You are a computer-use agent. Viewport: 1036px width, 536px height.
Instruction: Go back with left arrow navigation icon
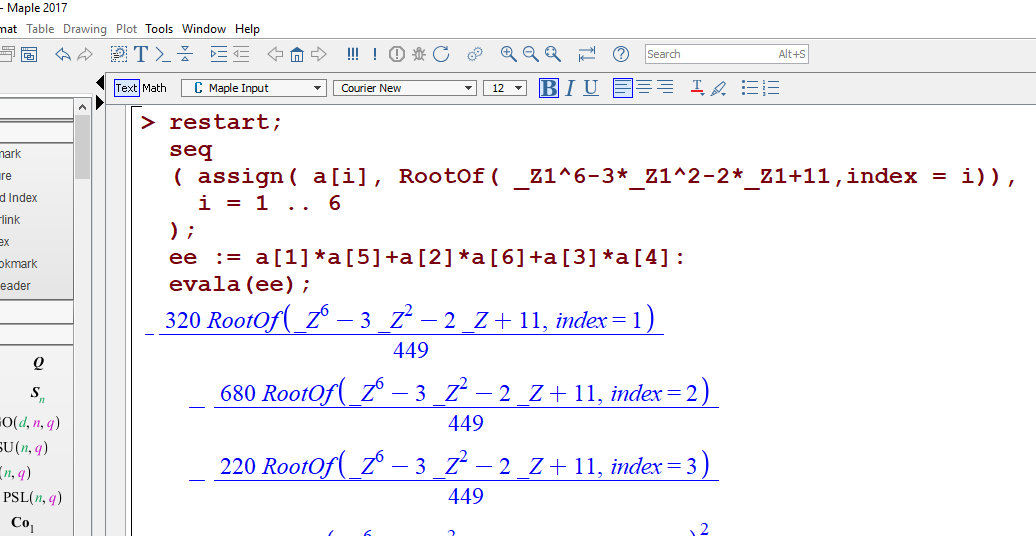click(x=275, y=54)
